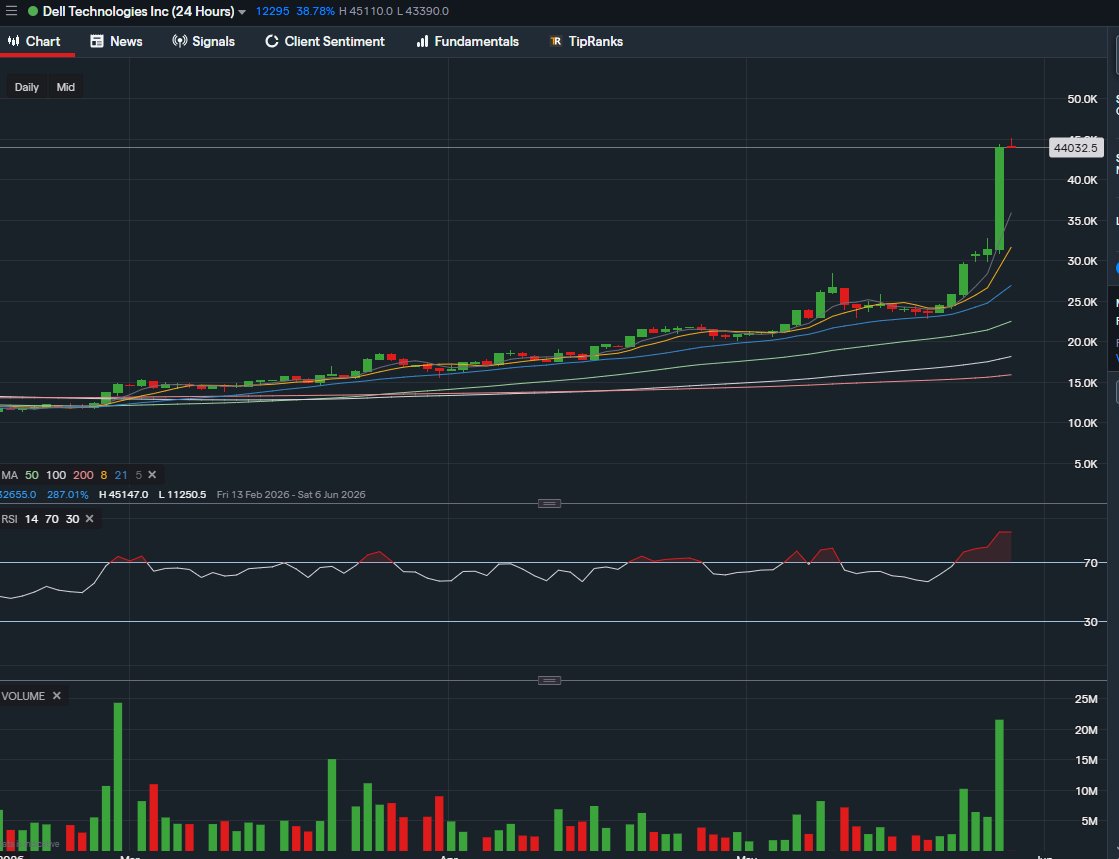Select the MA 21 period value

(121, 475)
